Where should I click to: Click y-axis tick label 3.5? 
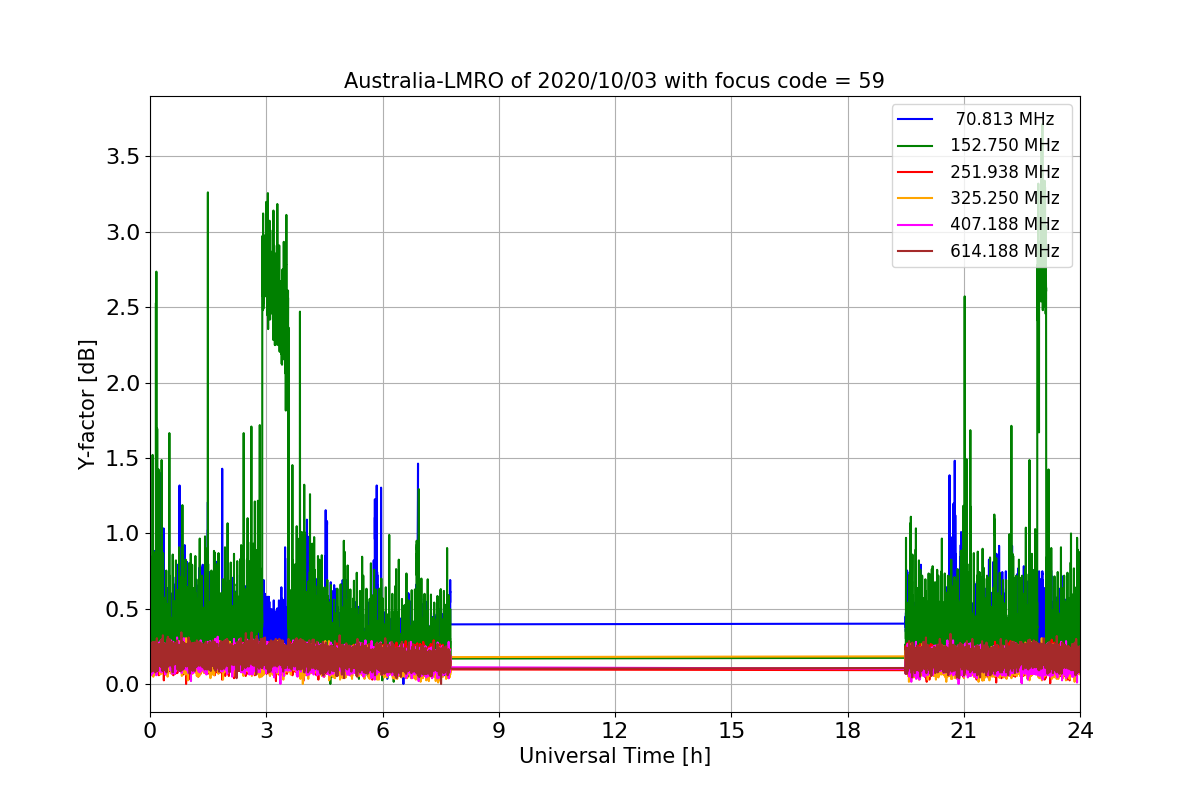[x=122, y=157]
